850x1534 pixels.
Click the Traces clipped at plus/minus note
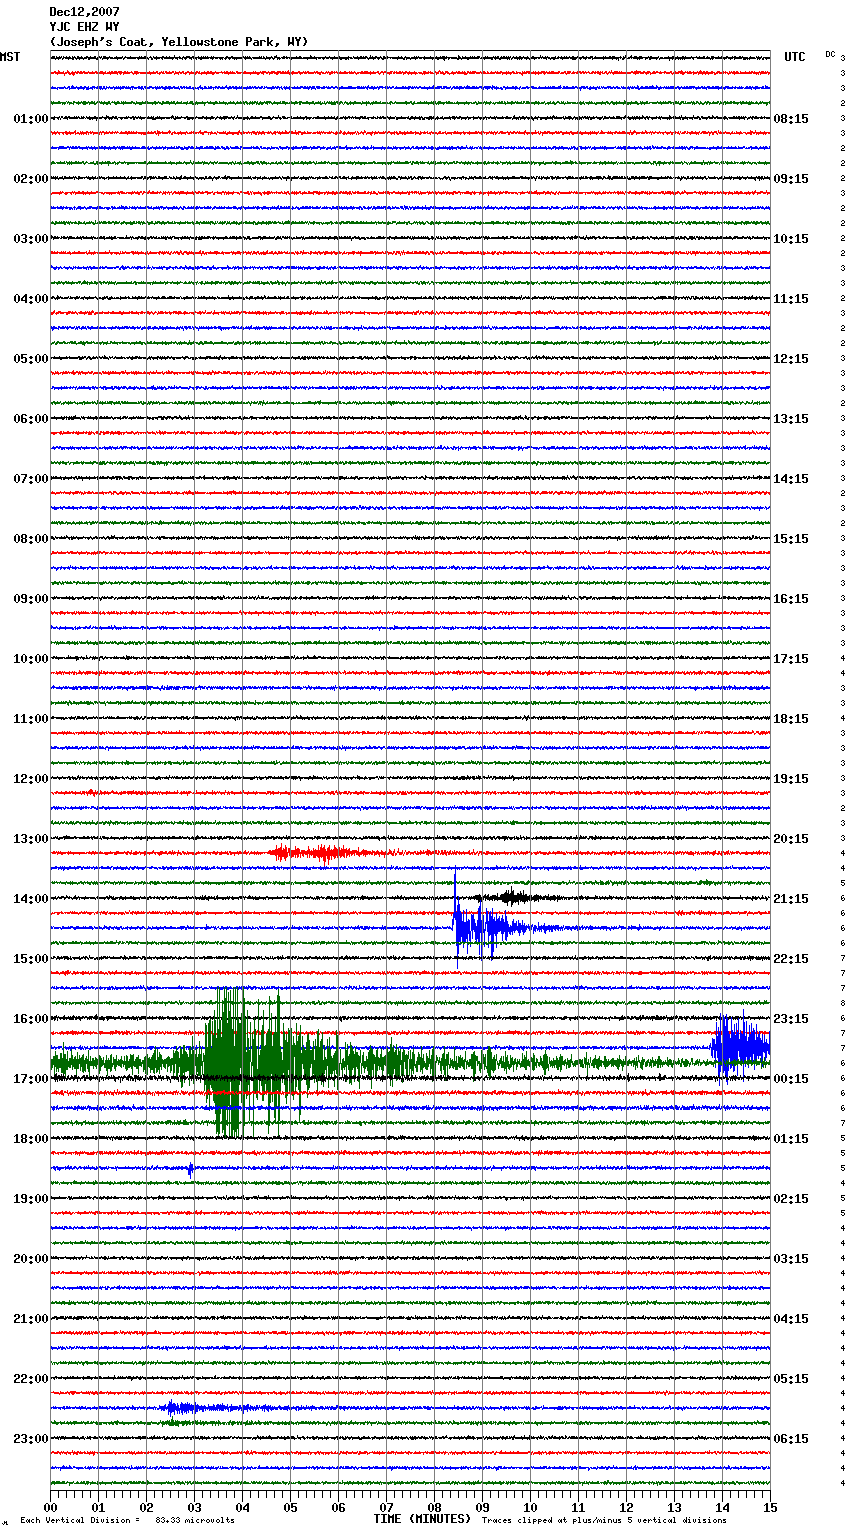tap(604, 1520)
